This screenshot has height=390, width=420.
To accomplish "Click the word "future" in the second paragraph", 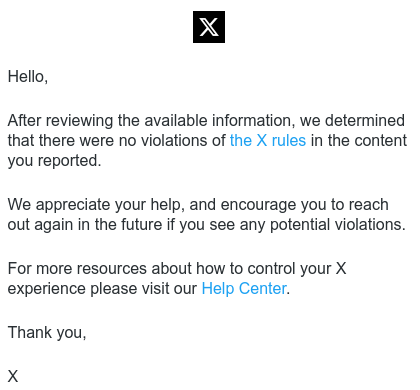I will [141, 225].
